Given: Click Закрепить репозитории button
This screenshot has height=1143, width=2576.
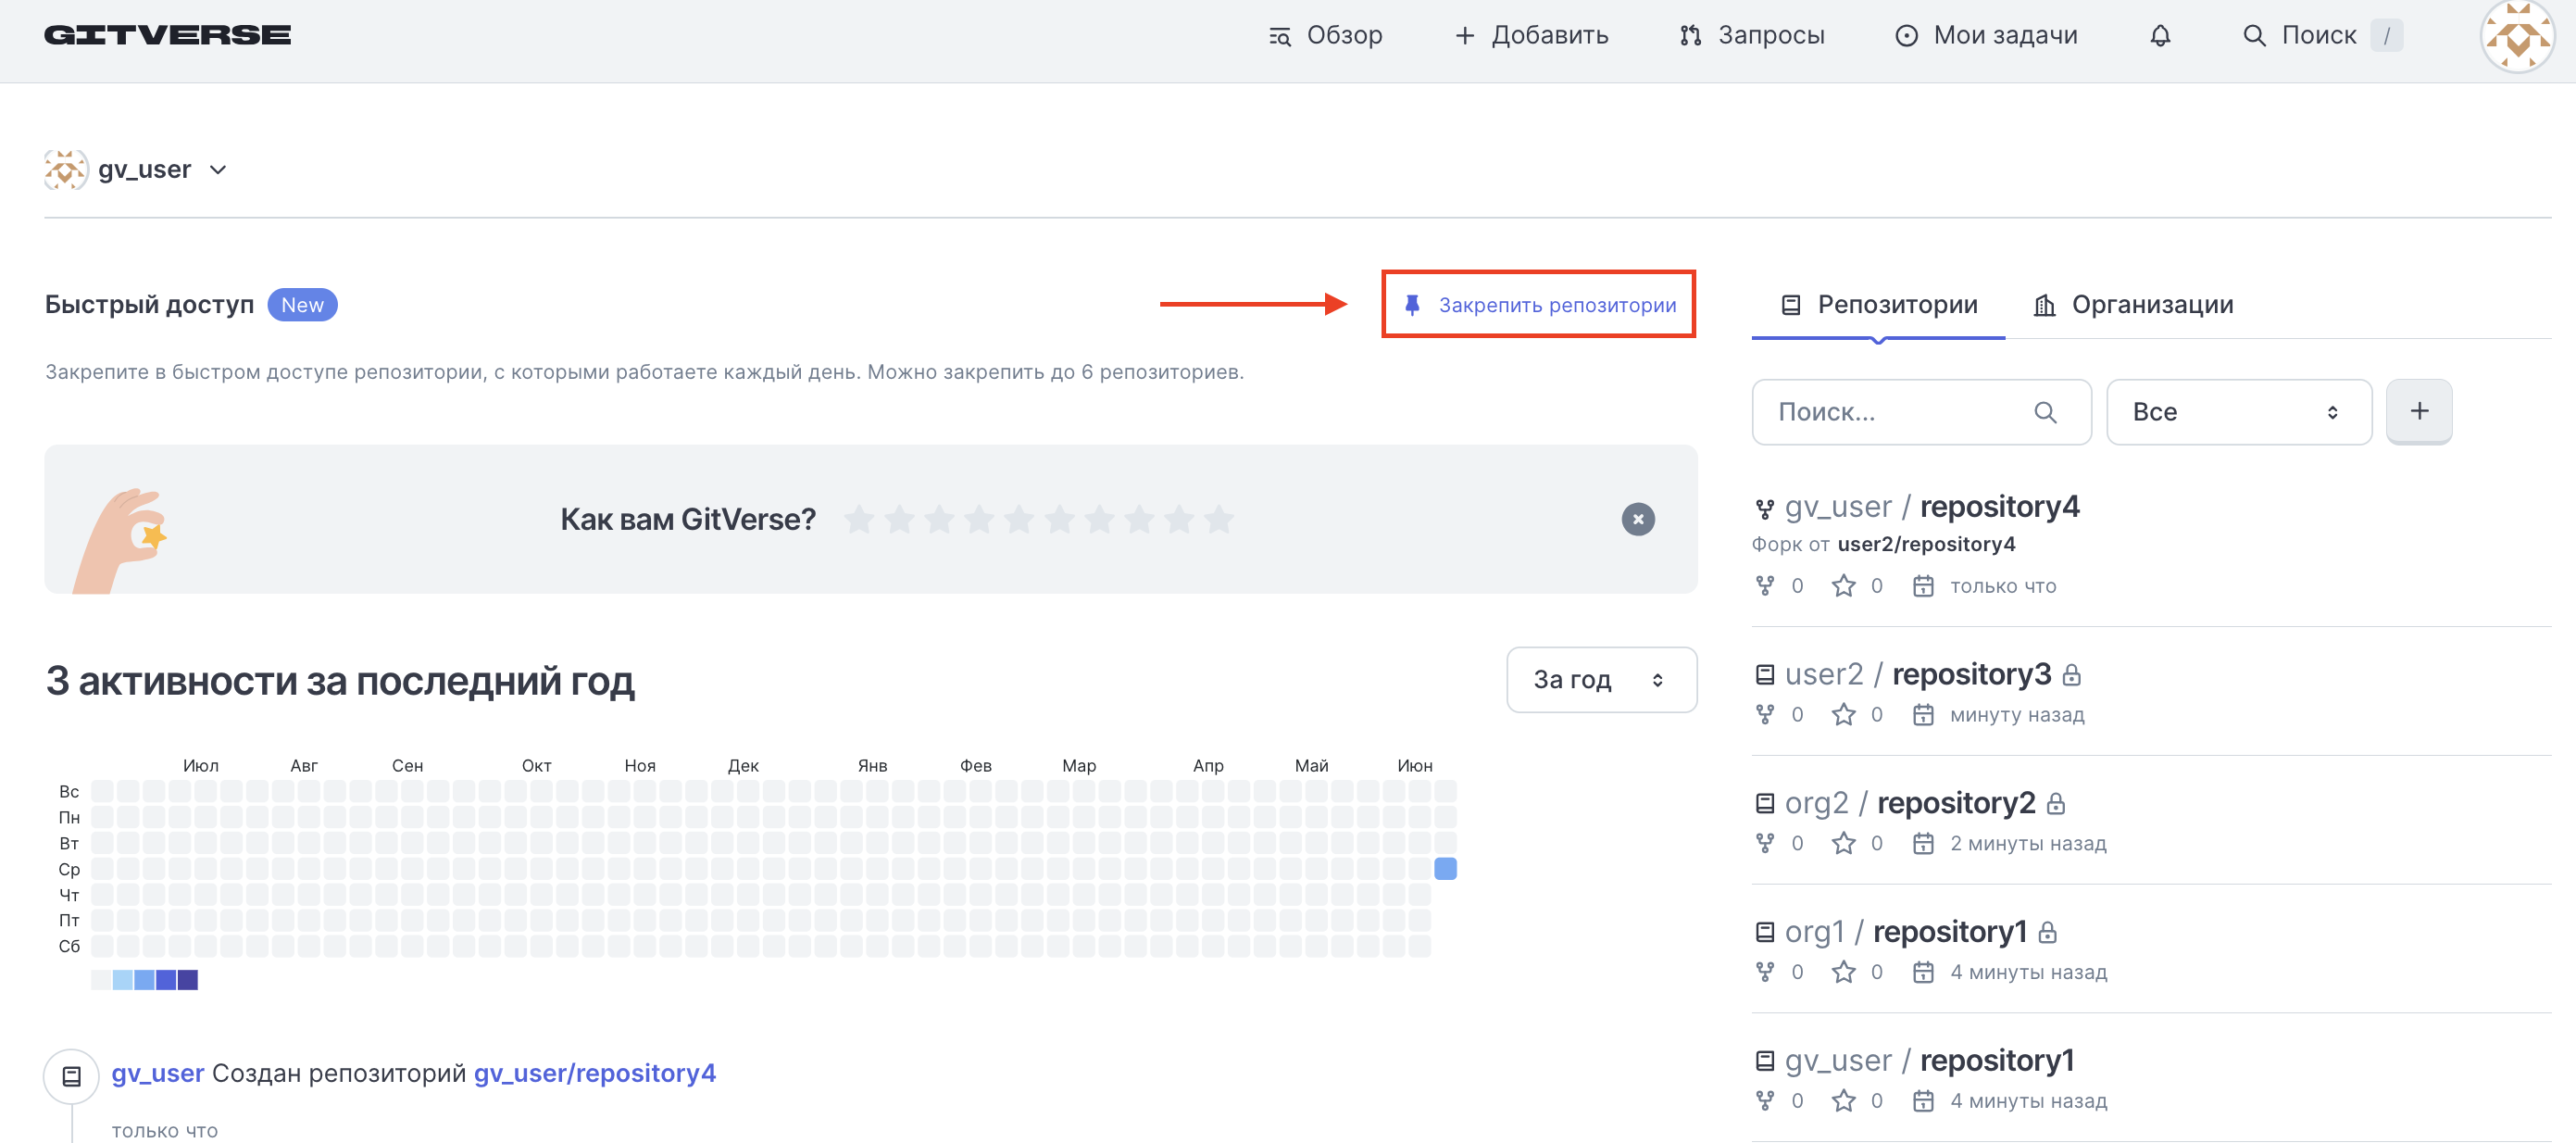Looking at the screenshot, I should [x=1538, y=304].
